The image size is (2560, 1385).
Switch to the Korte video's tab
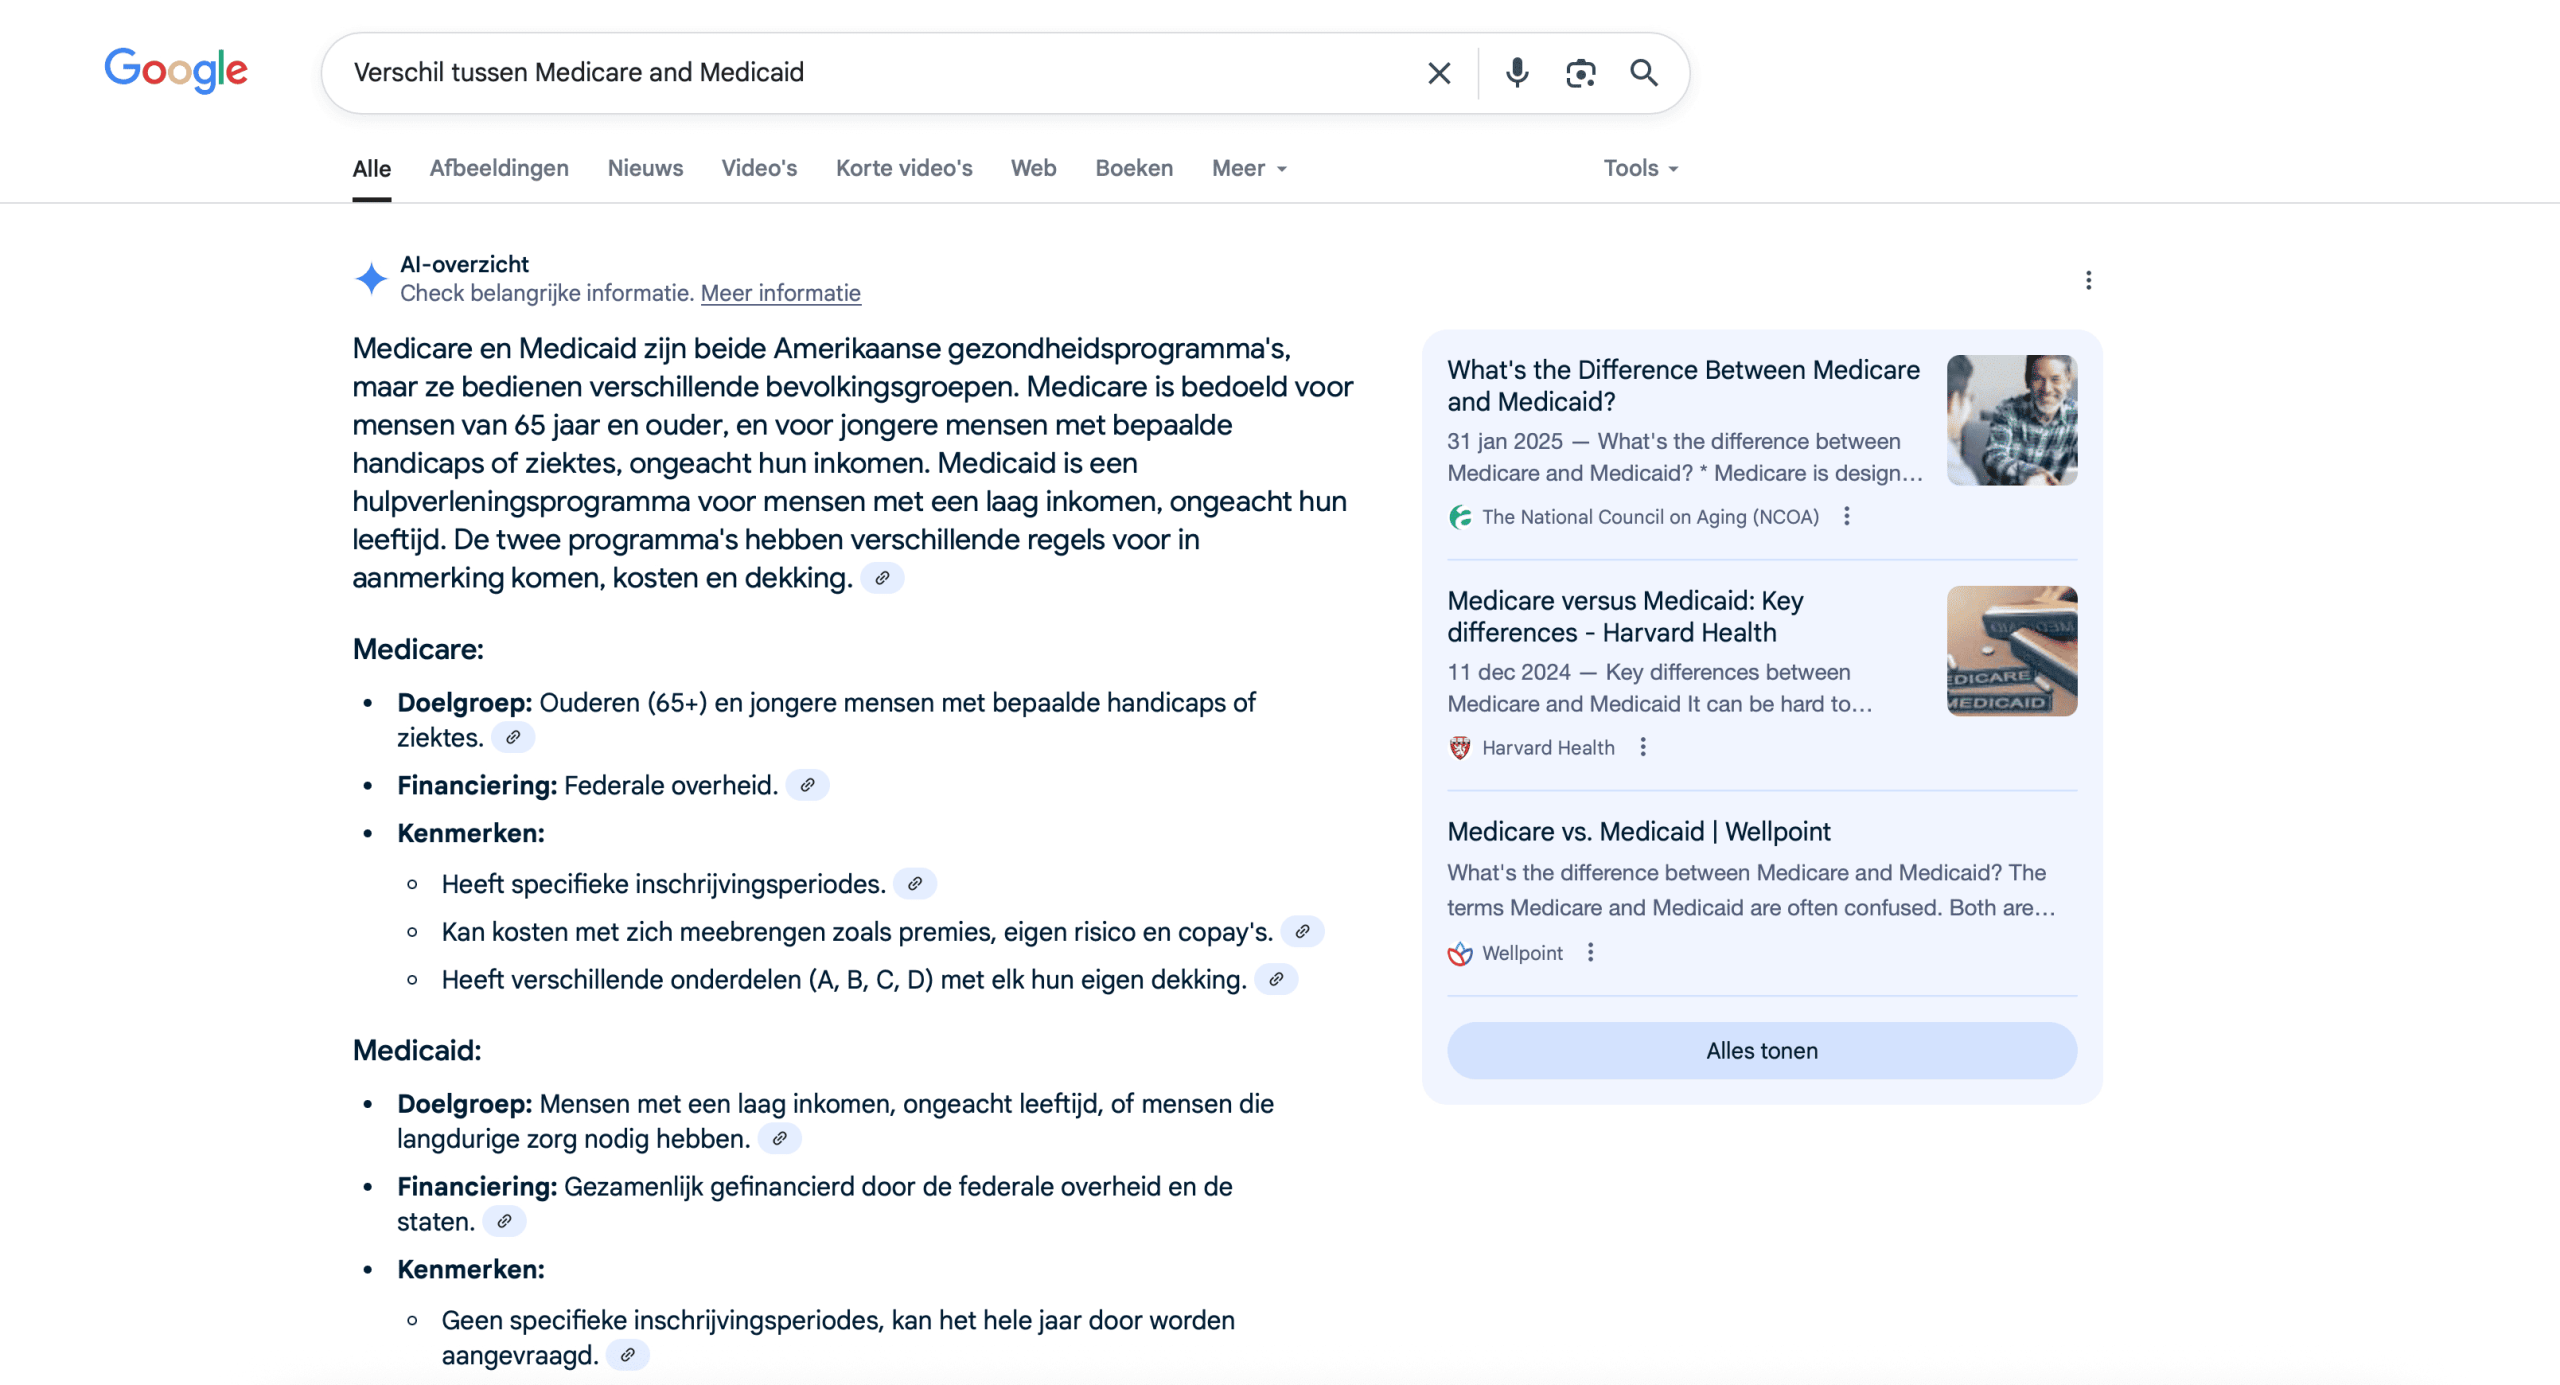point(904,168)
